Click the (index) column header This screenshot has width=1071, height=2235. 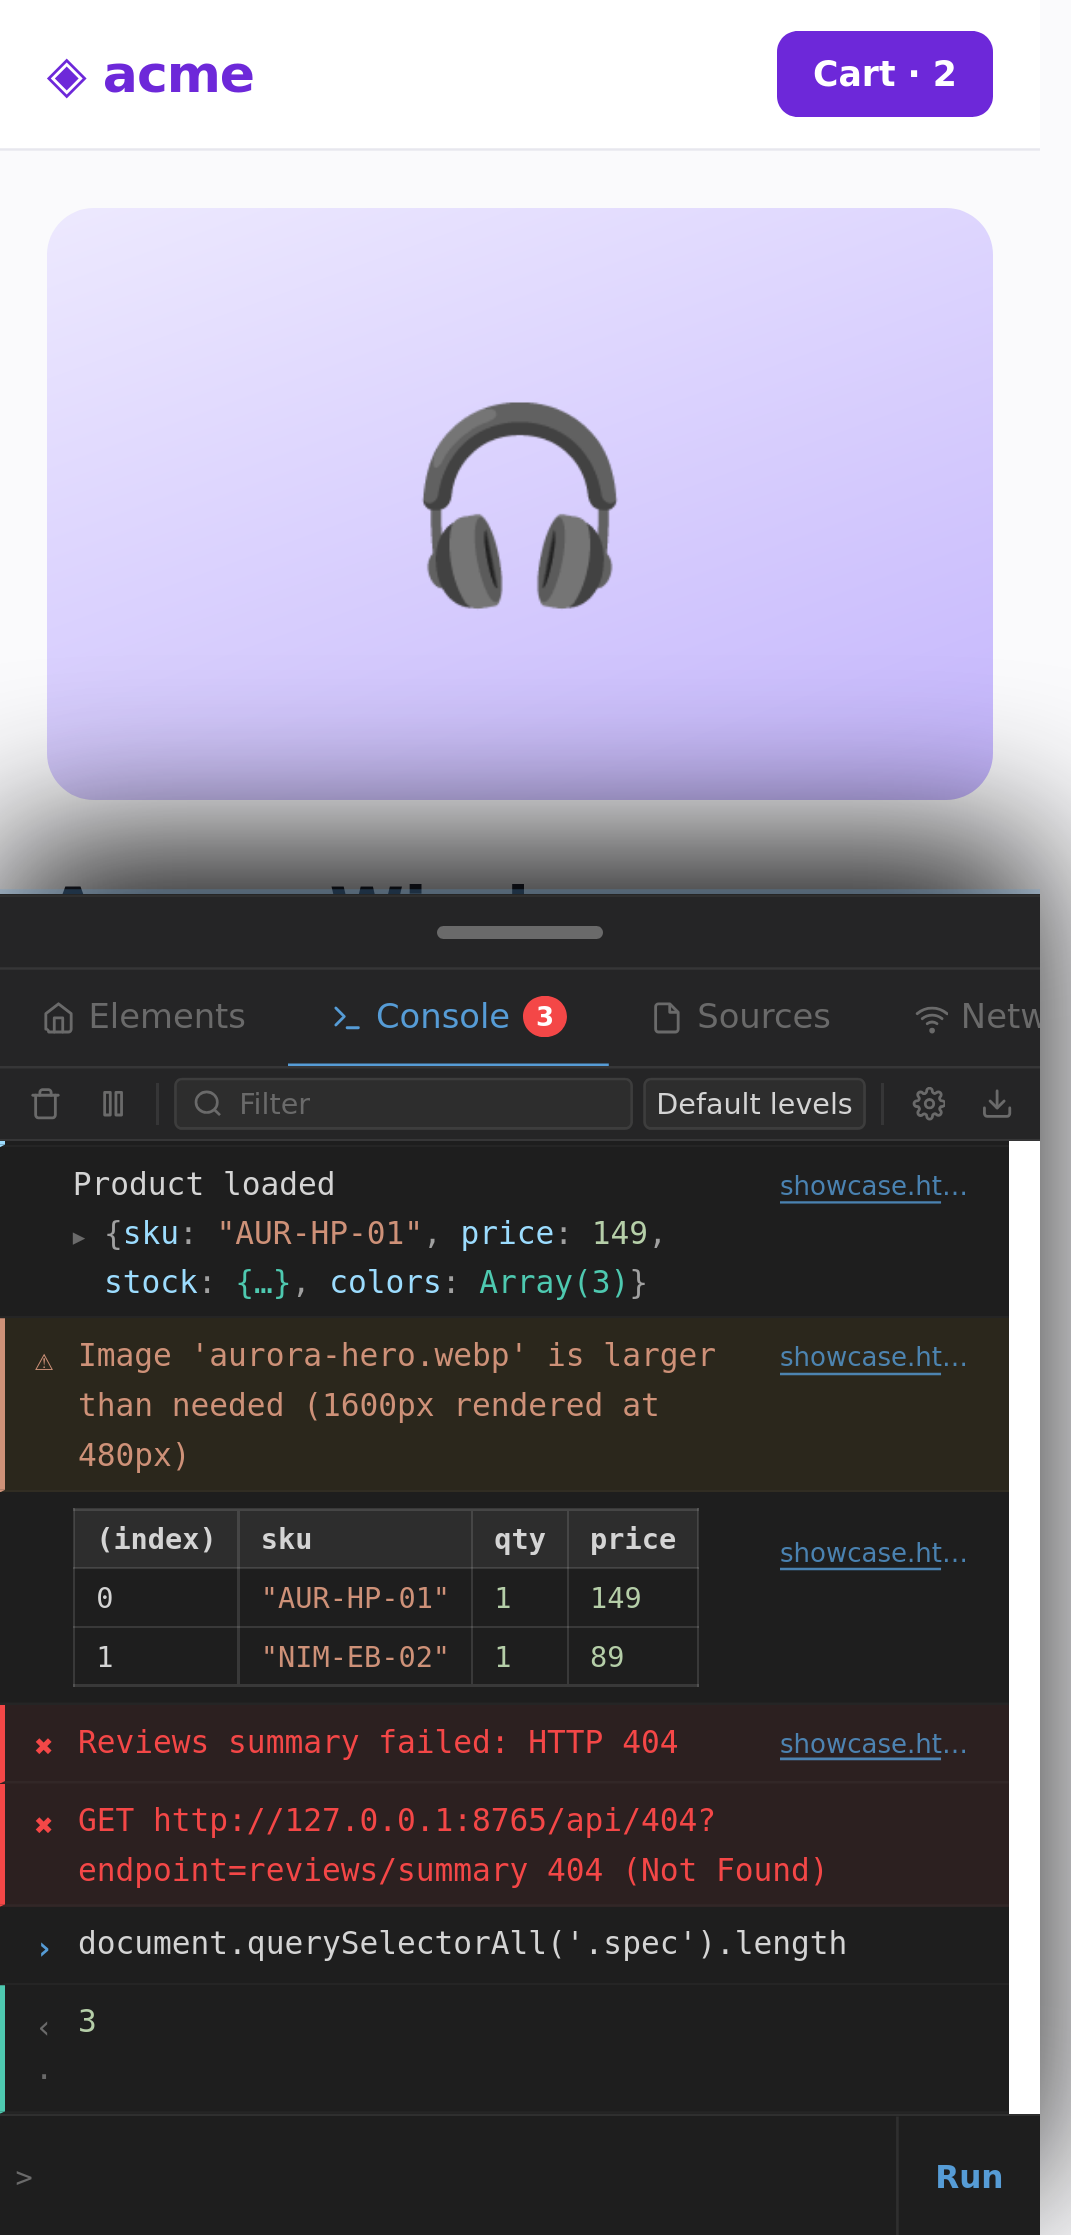pos(156,1539)
